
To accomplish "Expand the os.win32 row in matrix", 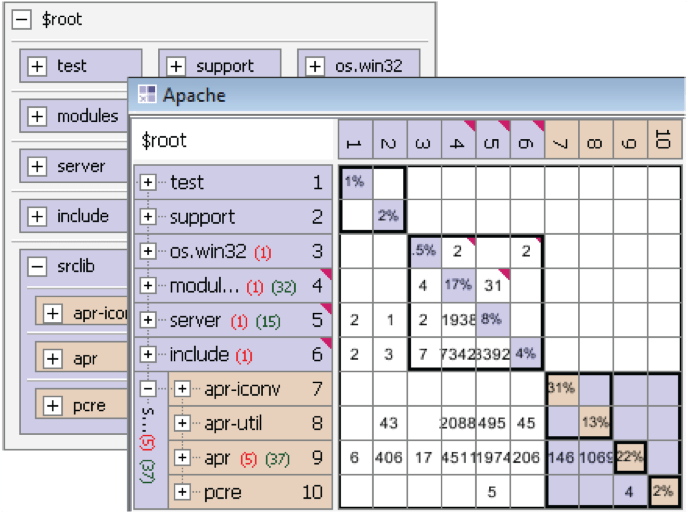I will pyautogui.click(x=148, y=251).
